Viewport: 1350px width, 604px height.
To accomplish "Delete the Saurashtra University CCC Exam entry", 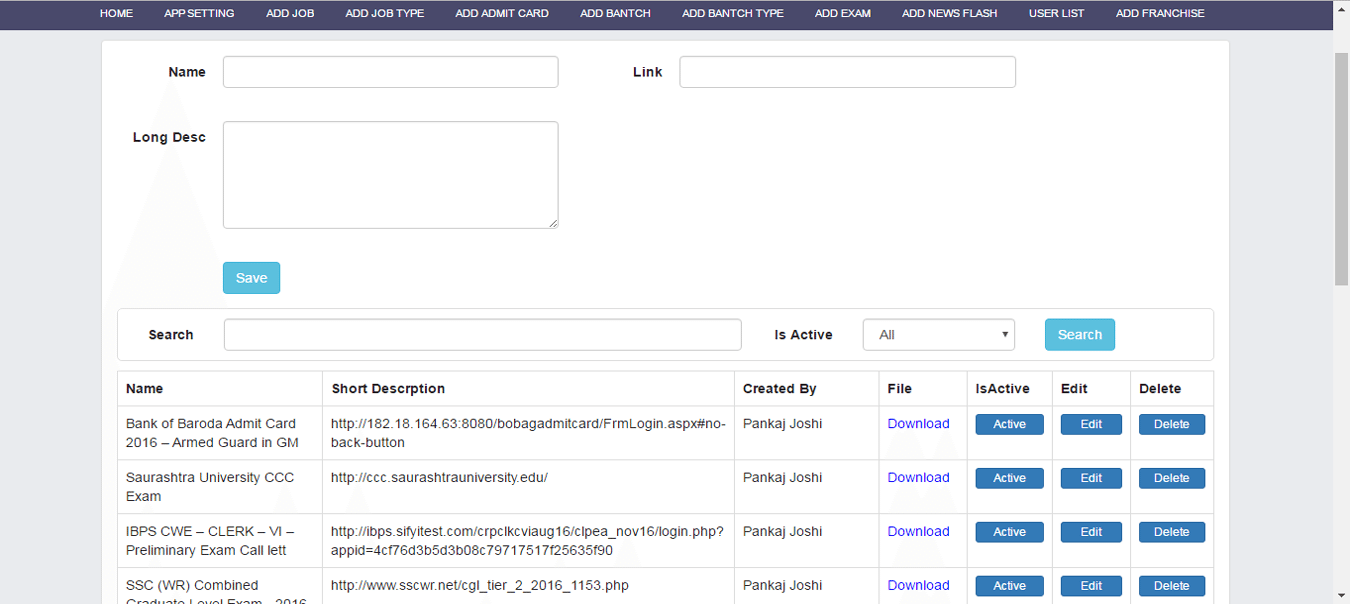I will pos(1172,478).
